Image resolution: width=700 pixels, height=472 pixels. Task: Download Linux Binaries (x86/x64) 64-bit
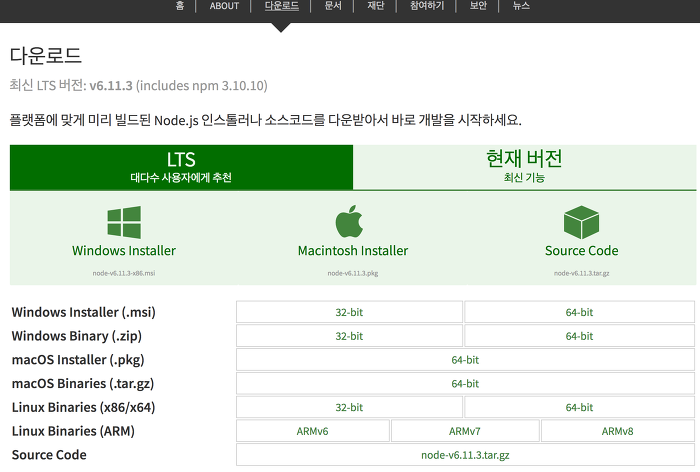579,407
